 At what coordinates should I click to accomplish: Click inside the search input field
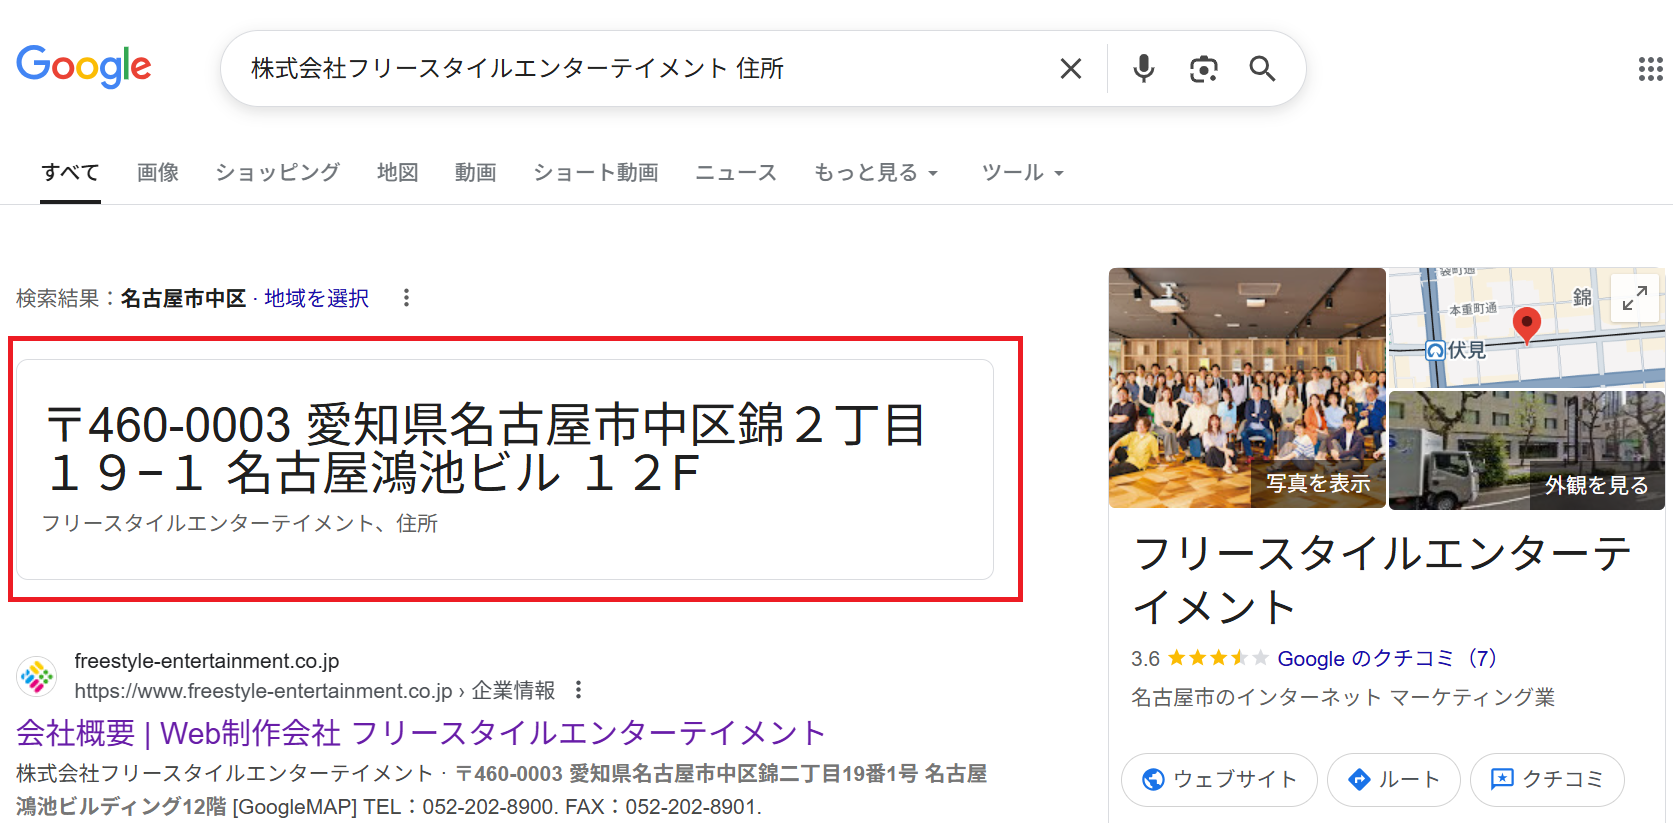(x=640, y=68)
